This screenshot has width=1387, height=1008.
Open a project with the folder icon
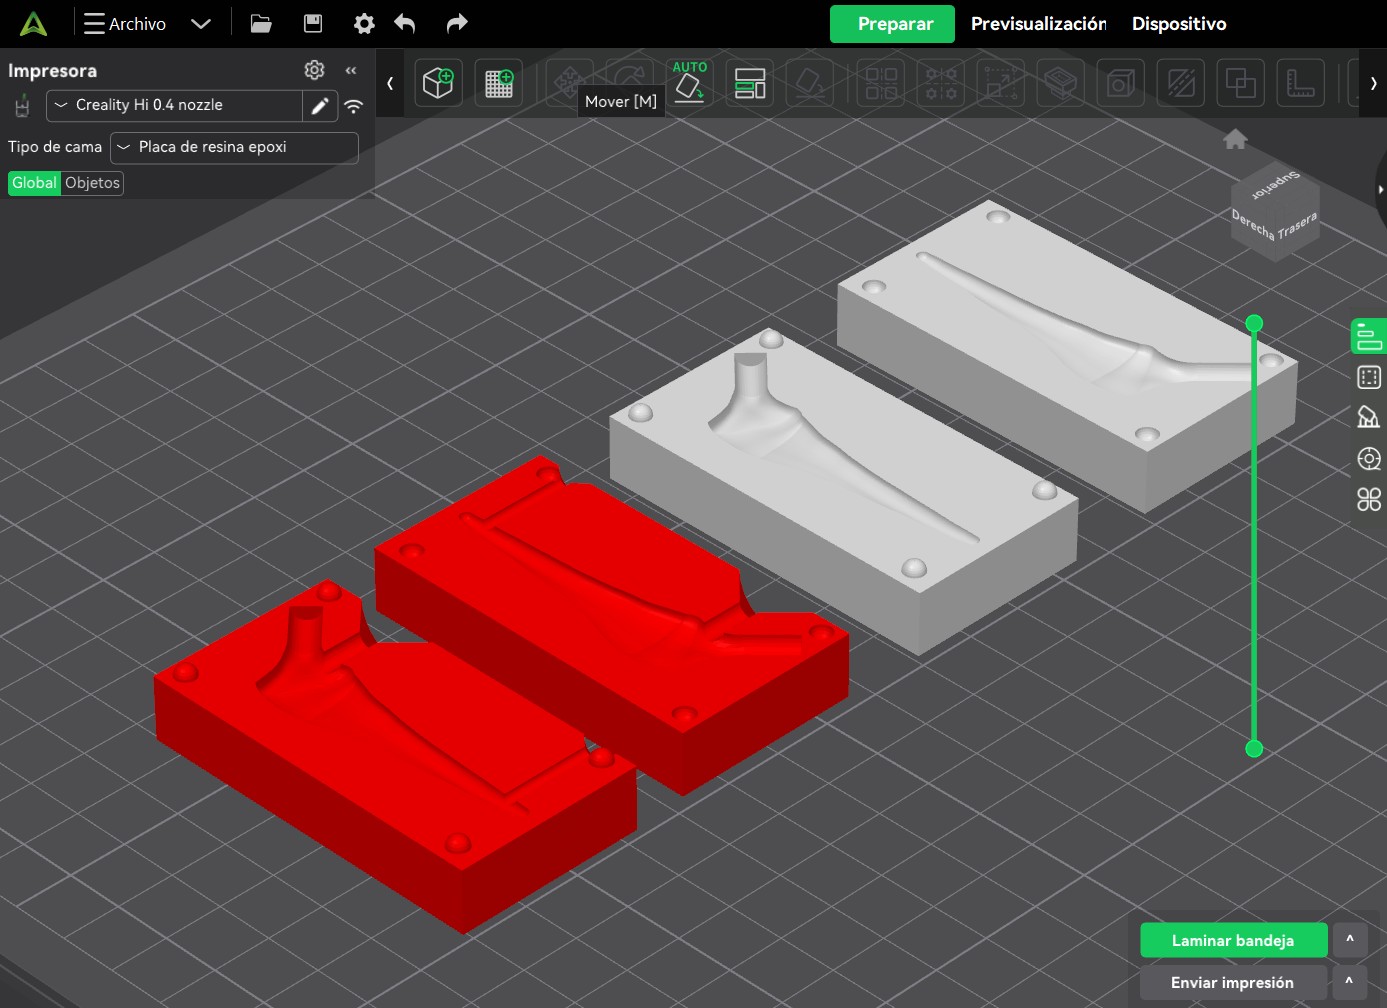[x=261, y=24]
